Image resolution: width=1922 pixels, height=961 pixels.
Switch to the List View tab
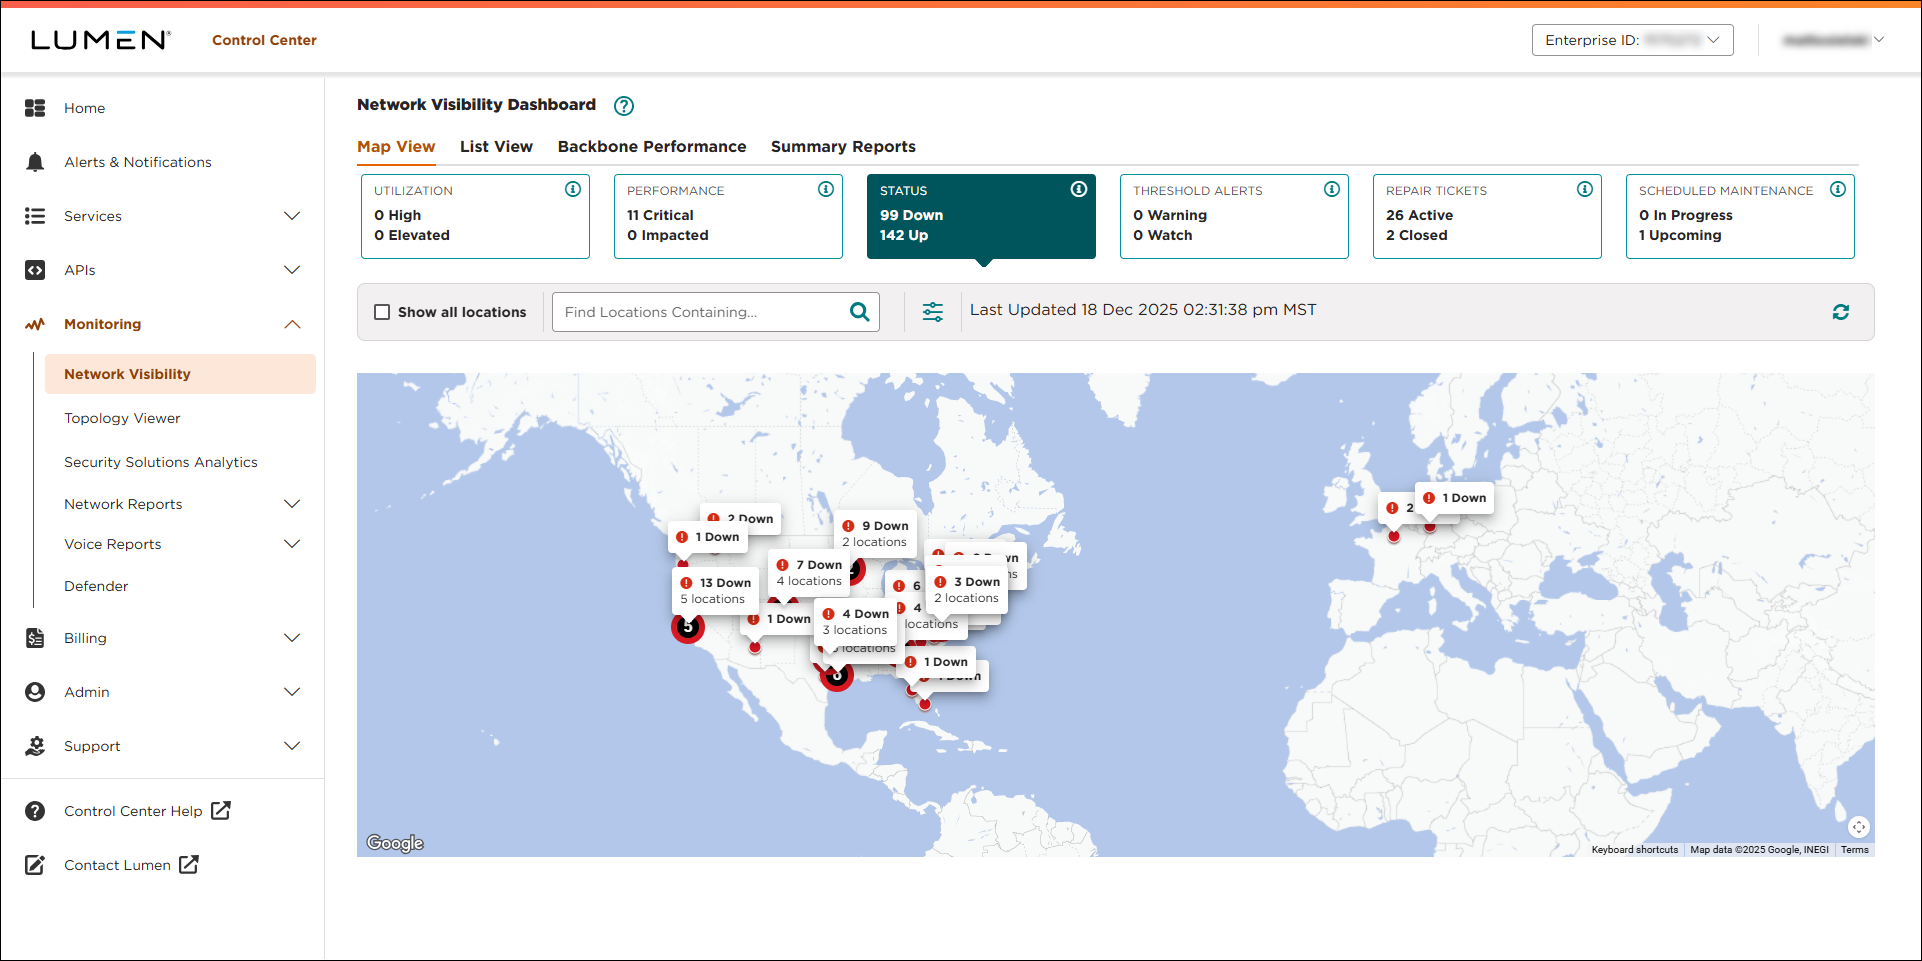click(x=496, y=146)
